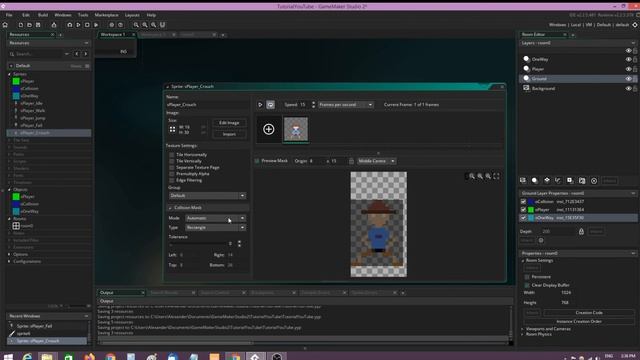
Task: Click the main toolbar zoom in icon
Action: click(x=153, y=25)
